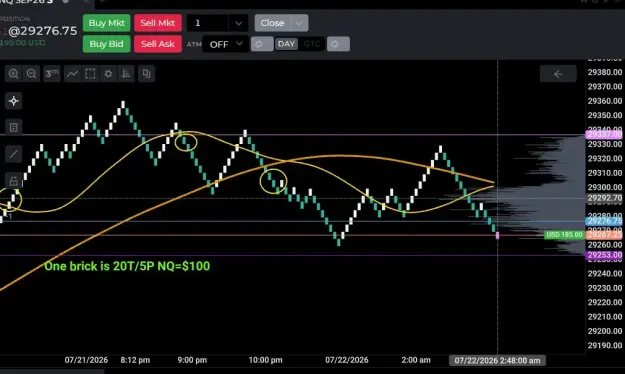The width and height of the screenshot is (625, 374).
Task: Click the 07/21/2026 date axis label
Action: pos(86,360)
